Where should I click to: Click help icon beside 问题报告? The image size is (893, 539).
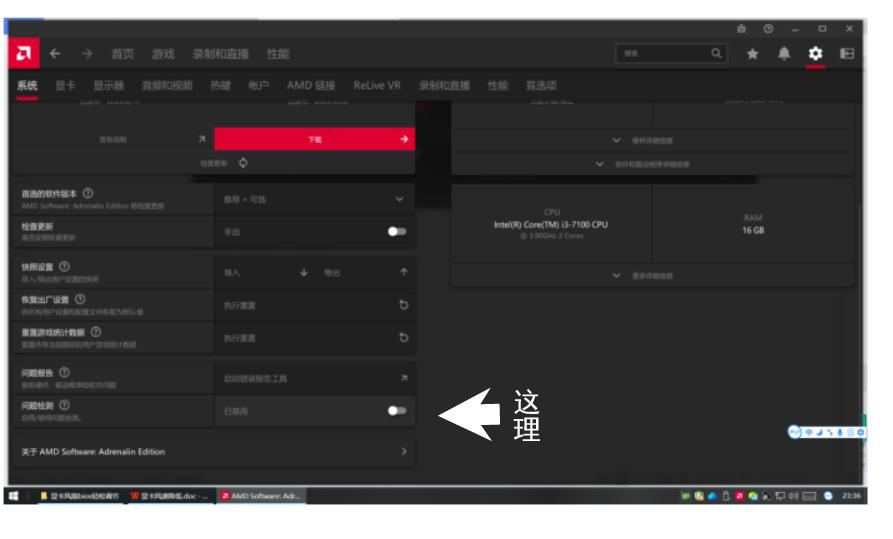coord(64,372)
